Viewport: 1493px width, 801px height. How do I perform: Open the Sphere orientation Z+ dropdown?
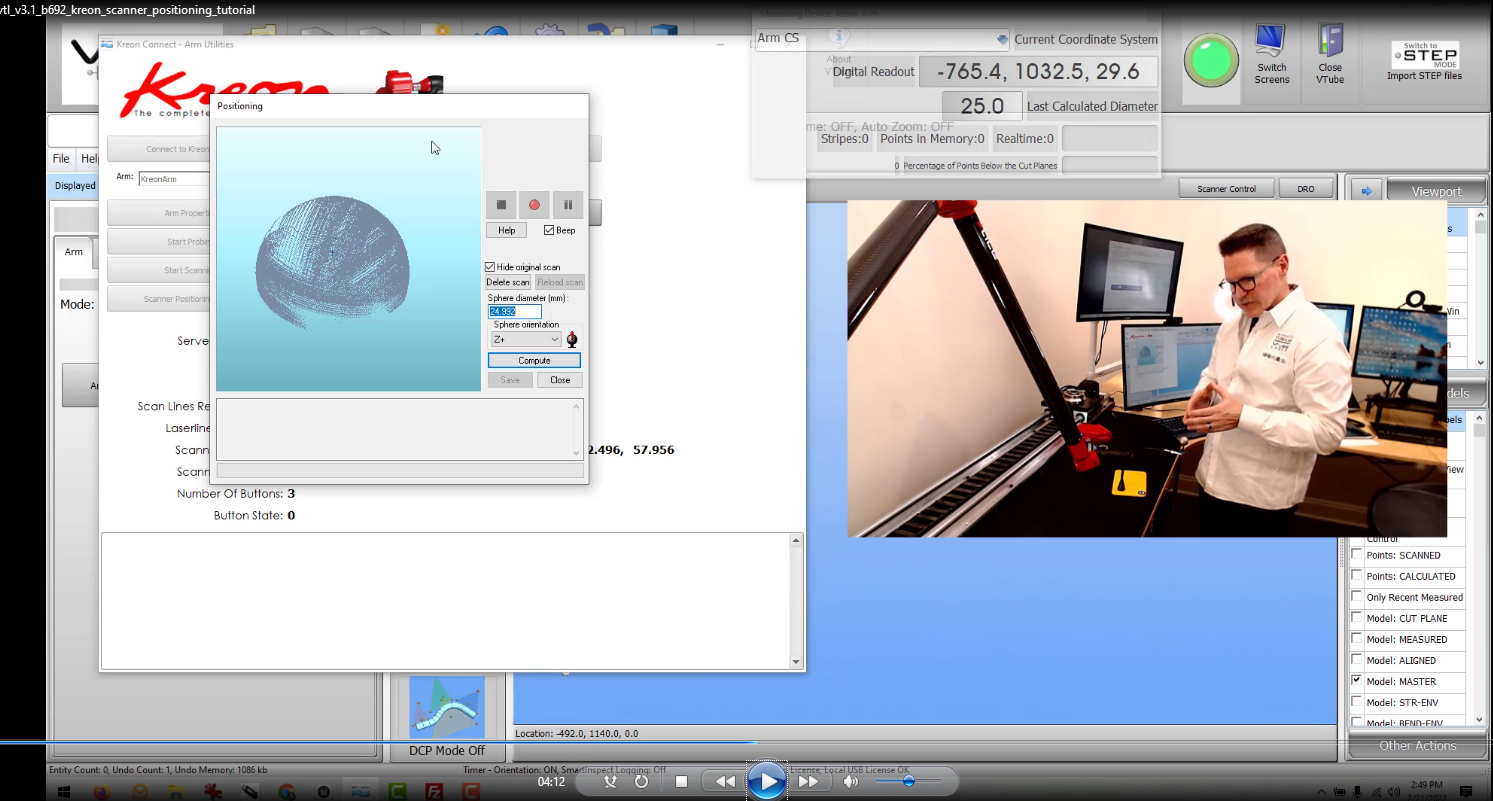click(526, 340)
